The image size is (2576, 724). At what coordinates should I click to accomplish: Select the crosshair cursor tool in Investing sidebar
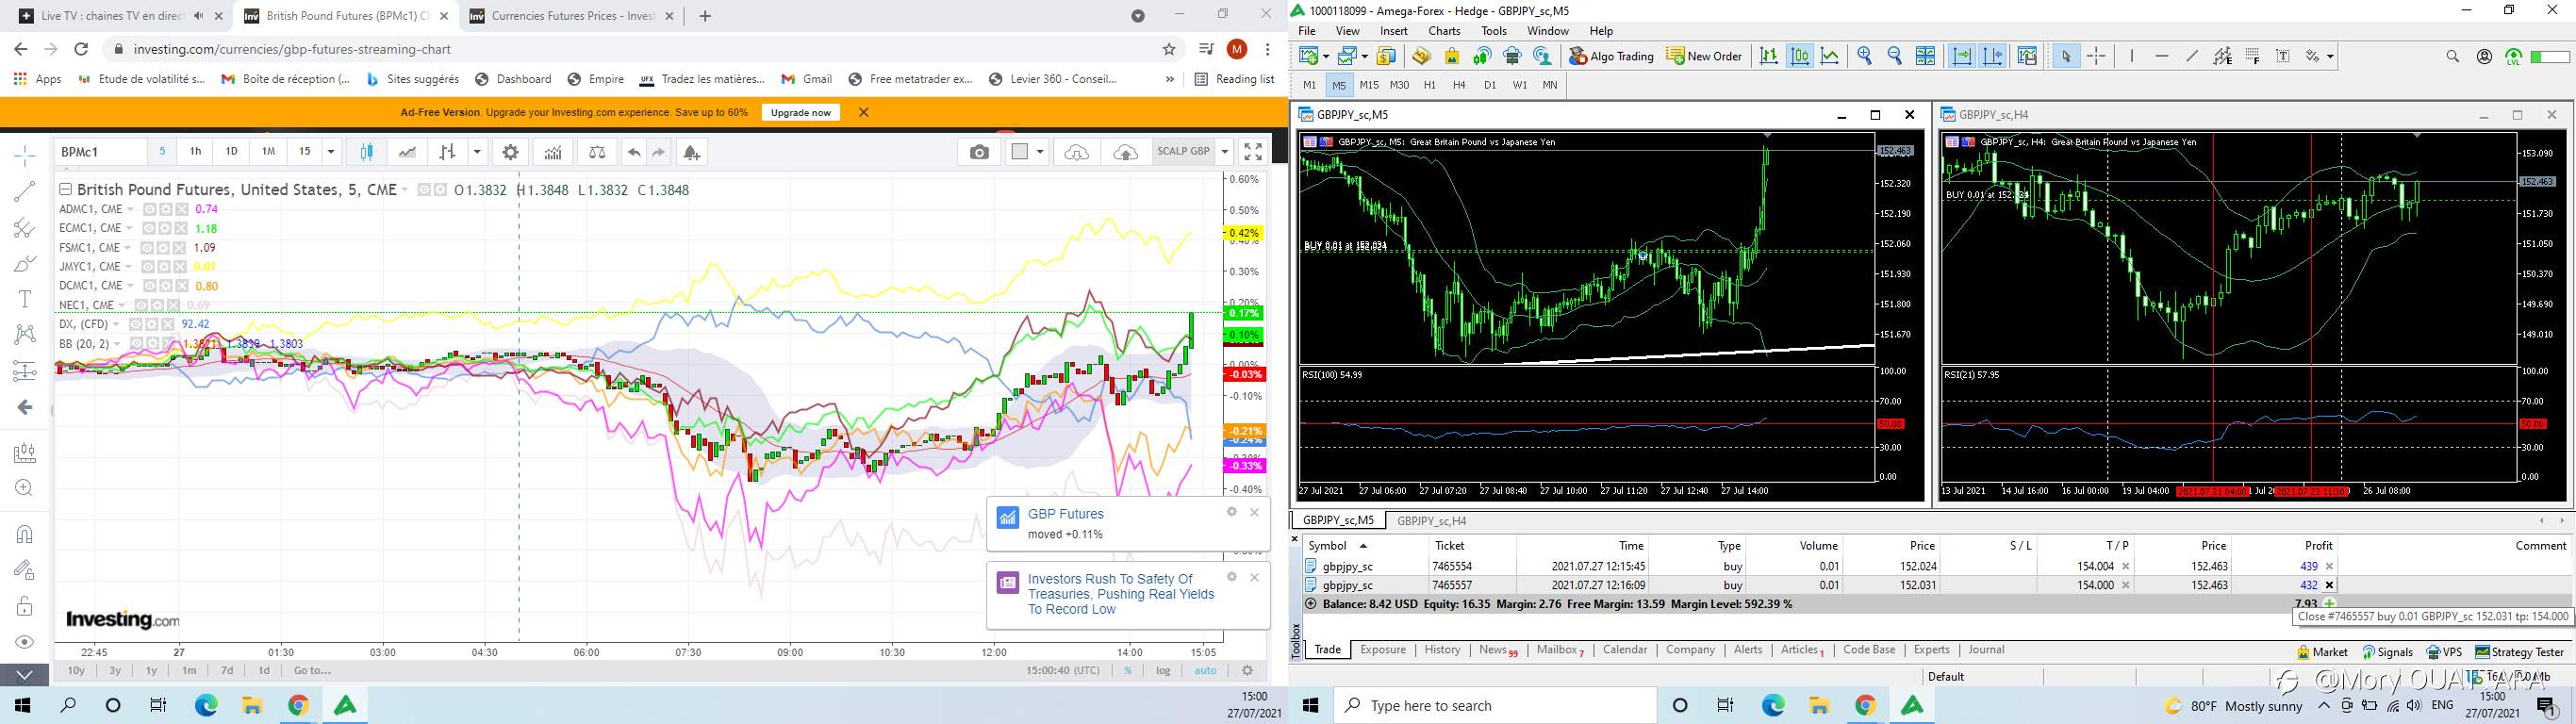(25, 155)
